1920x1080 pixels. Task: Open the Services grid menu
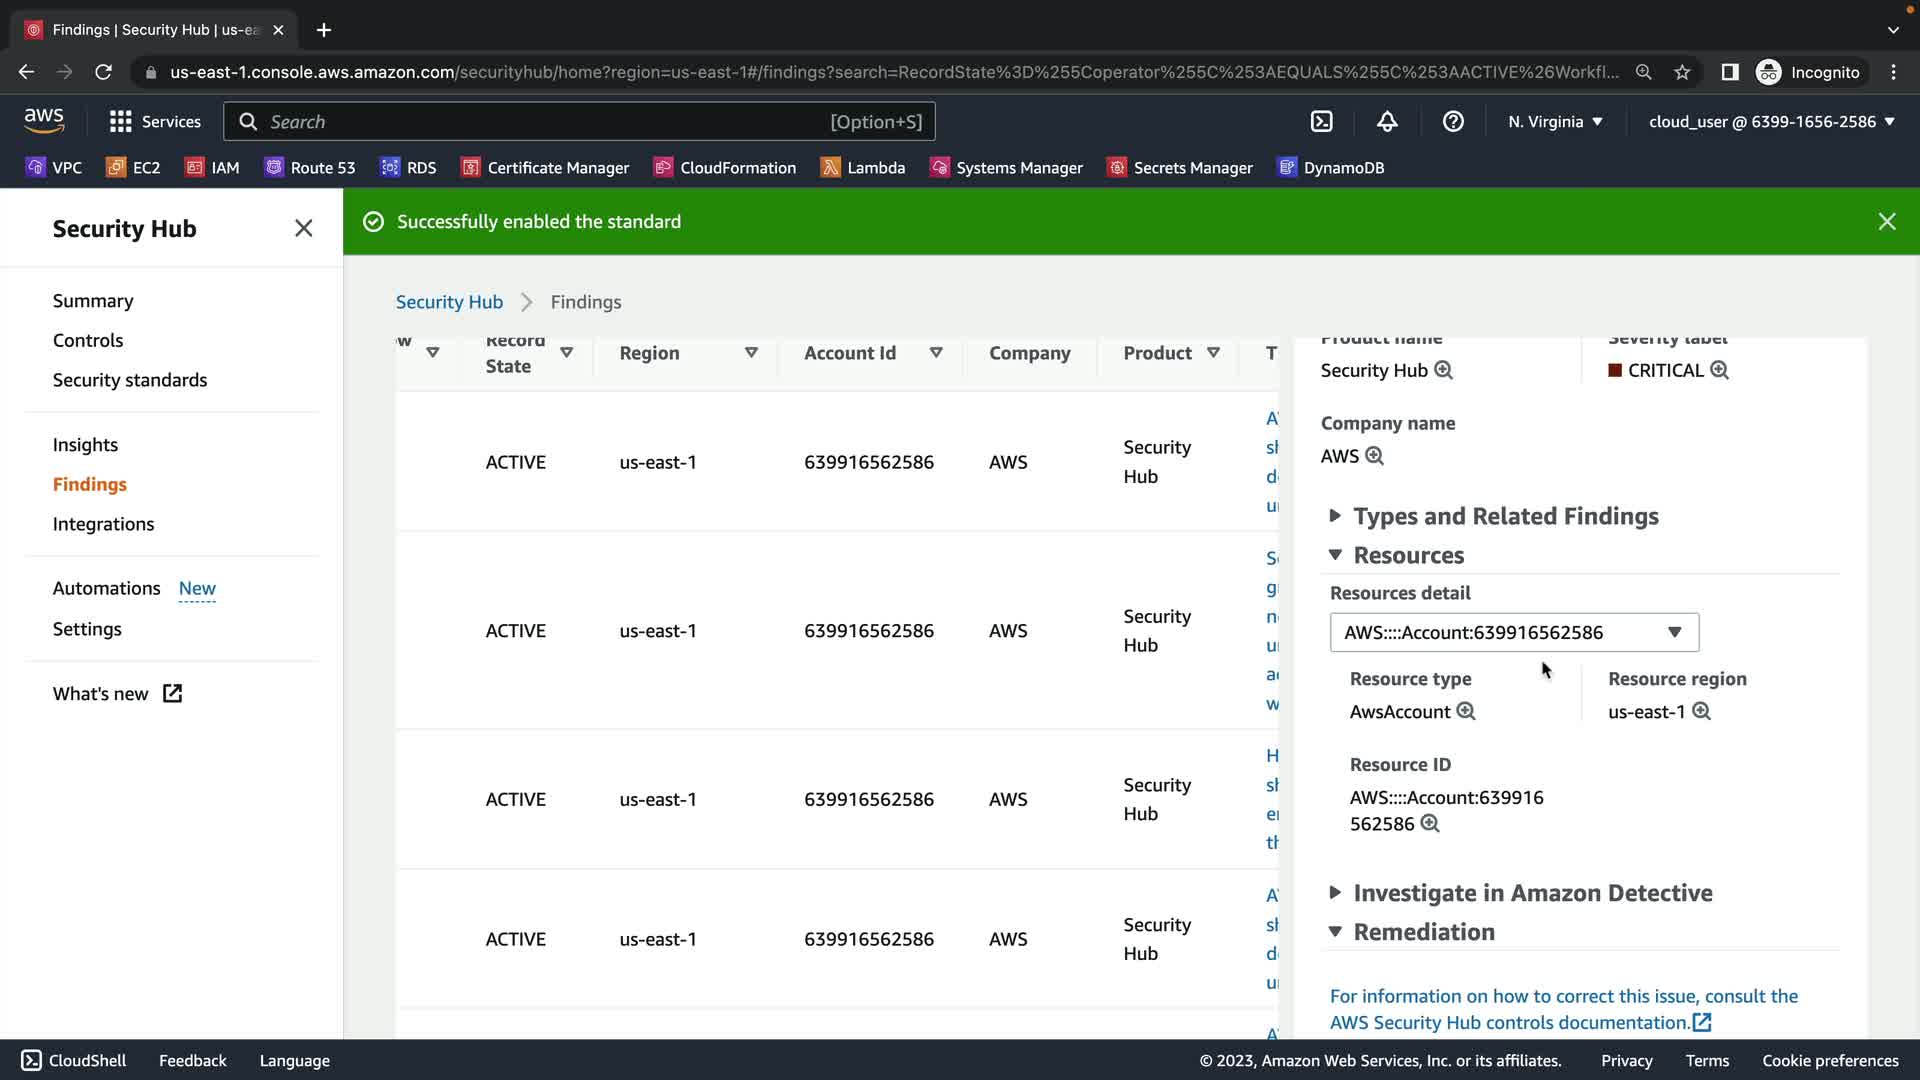(154, 121)
